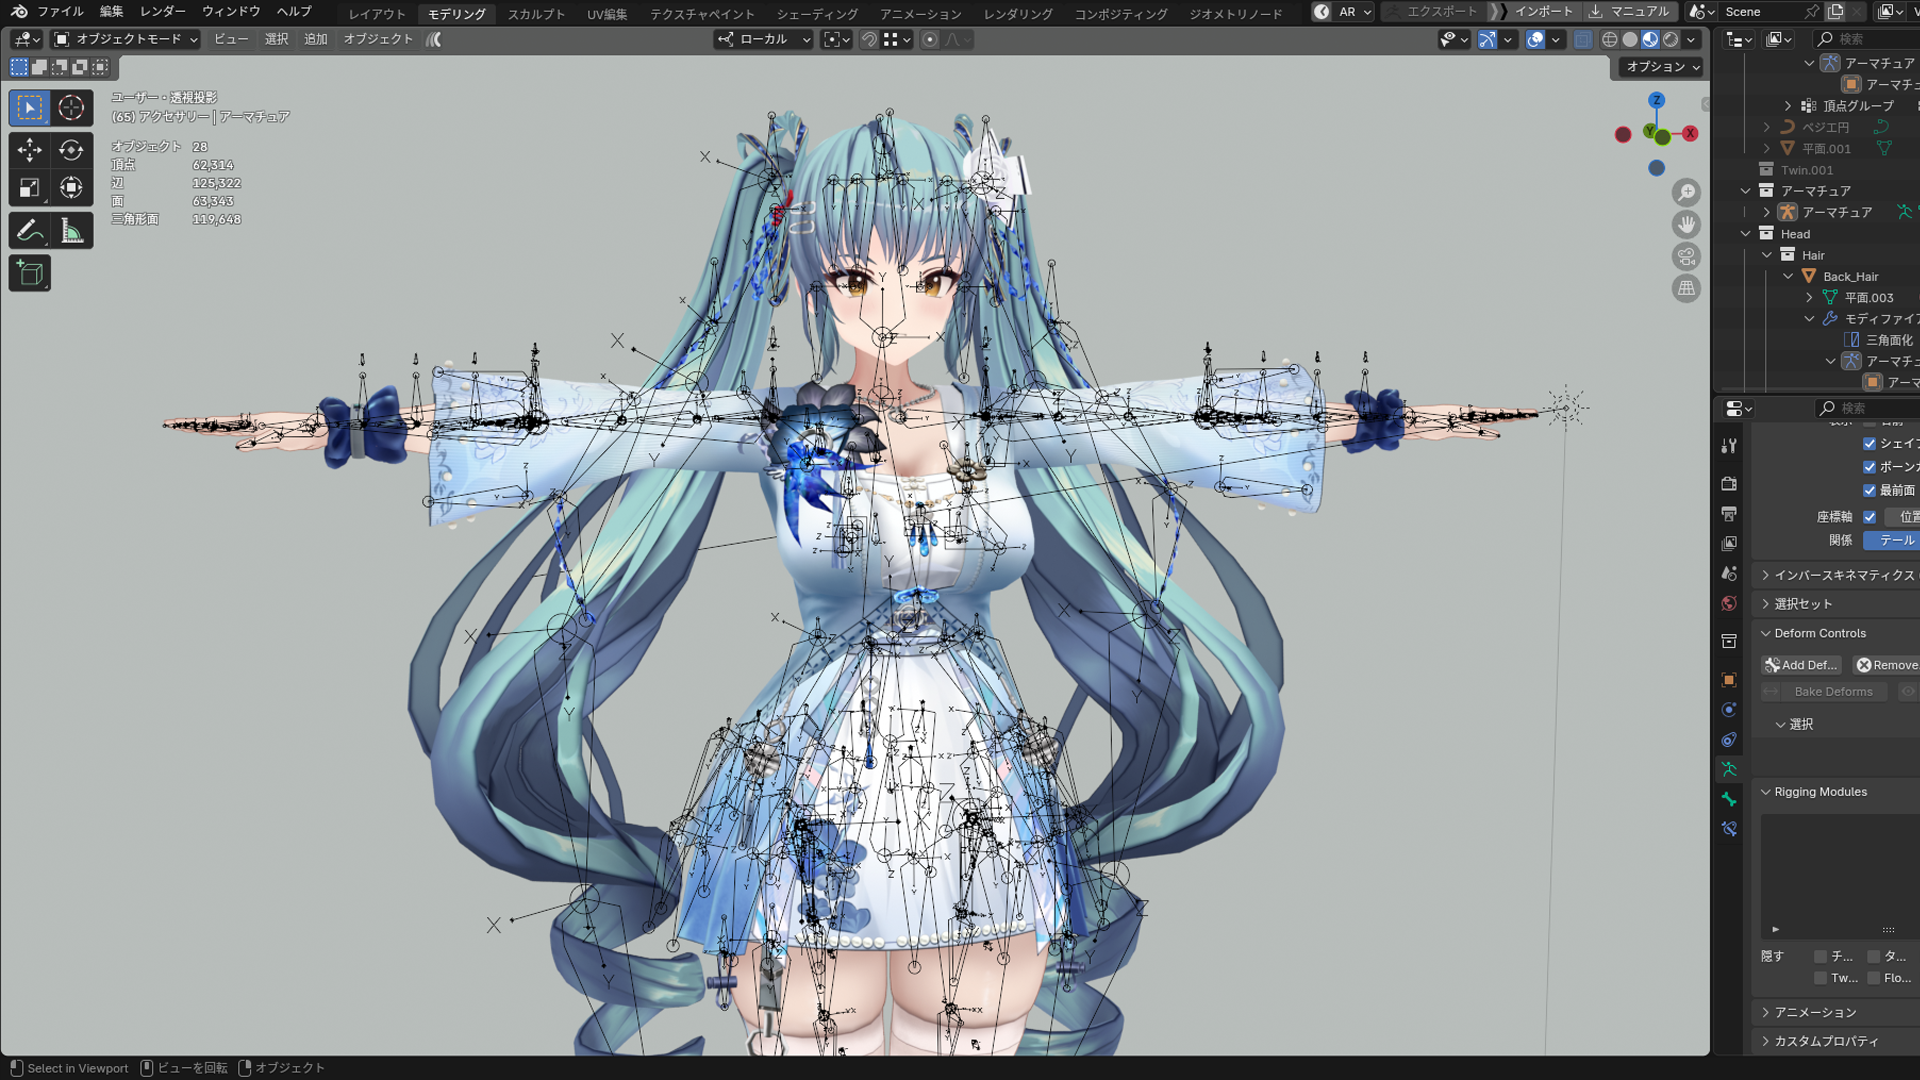The width and height of the screenshot is (1920, 1080).
Task: Pick the Scale tool
Action: click(x=29, y=188)
